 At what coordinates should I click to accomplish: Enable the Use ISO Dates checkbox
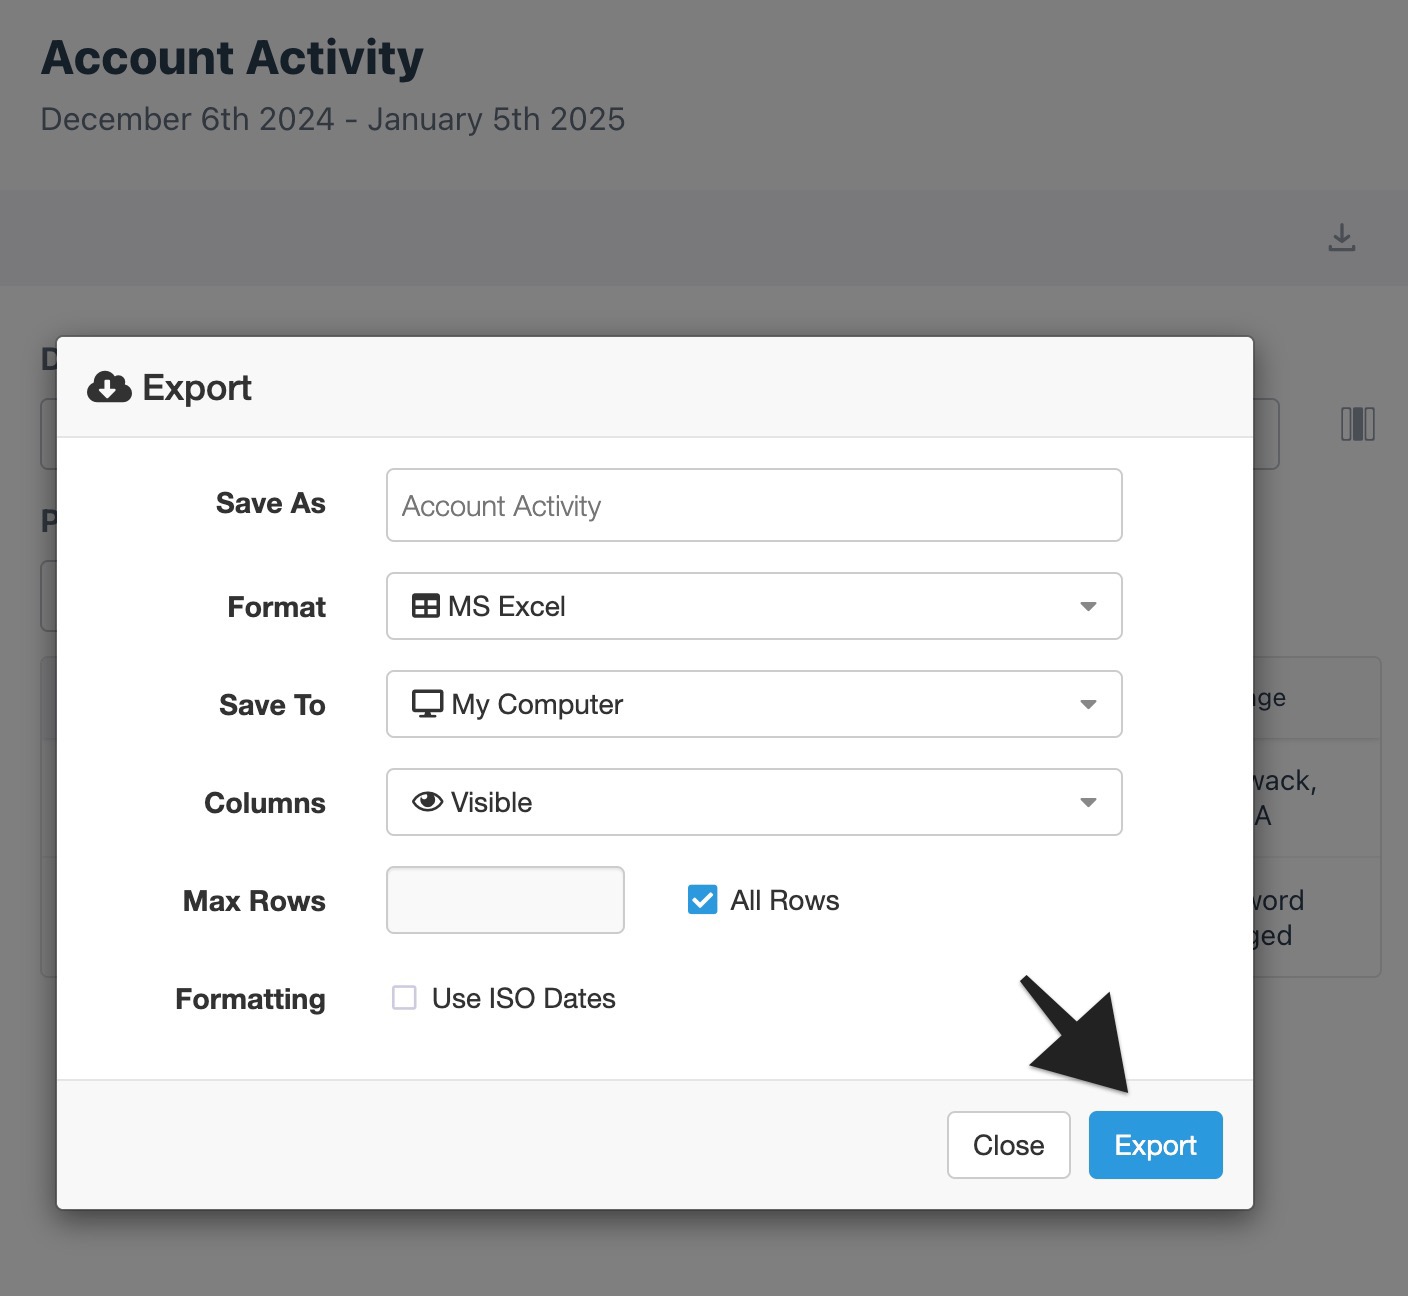point(404,998)
